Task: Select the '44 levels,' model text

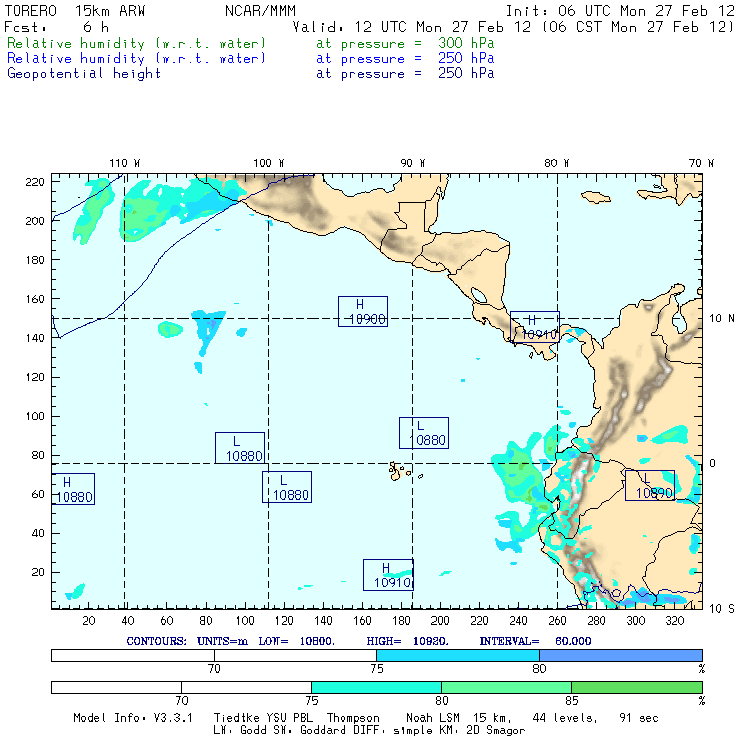Action: (x=564, y=718)
